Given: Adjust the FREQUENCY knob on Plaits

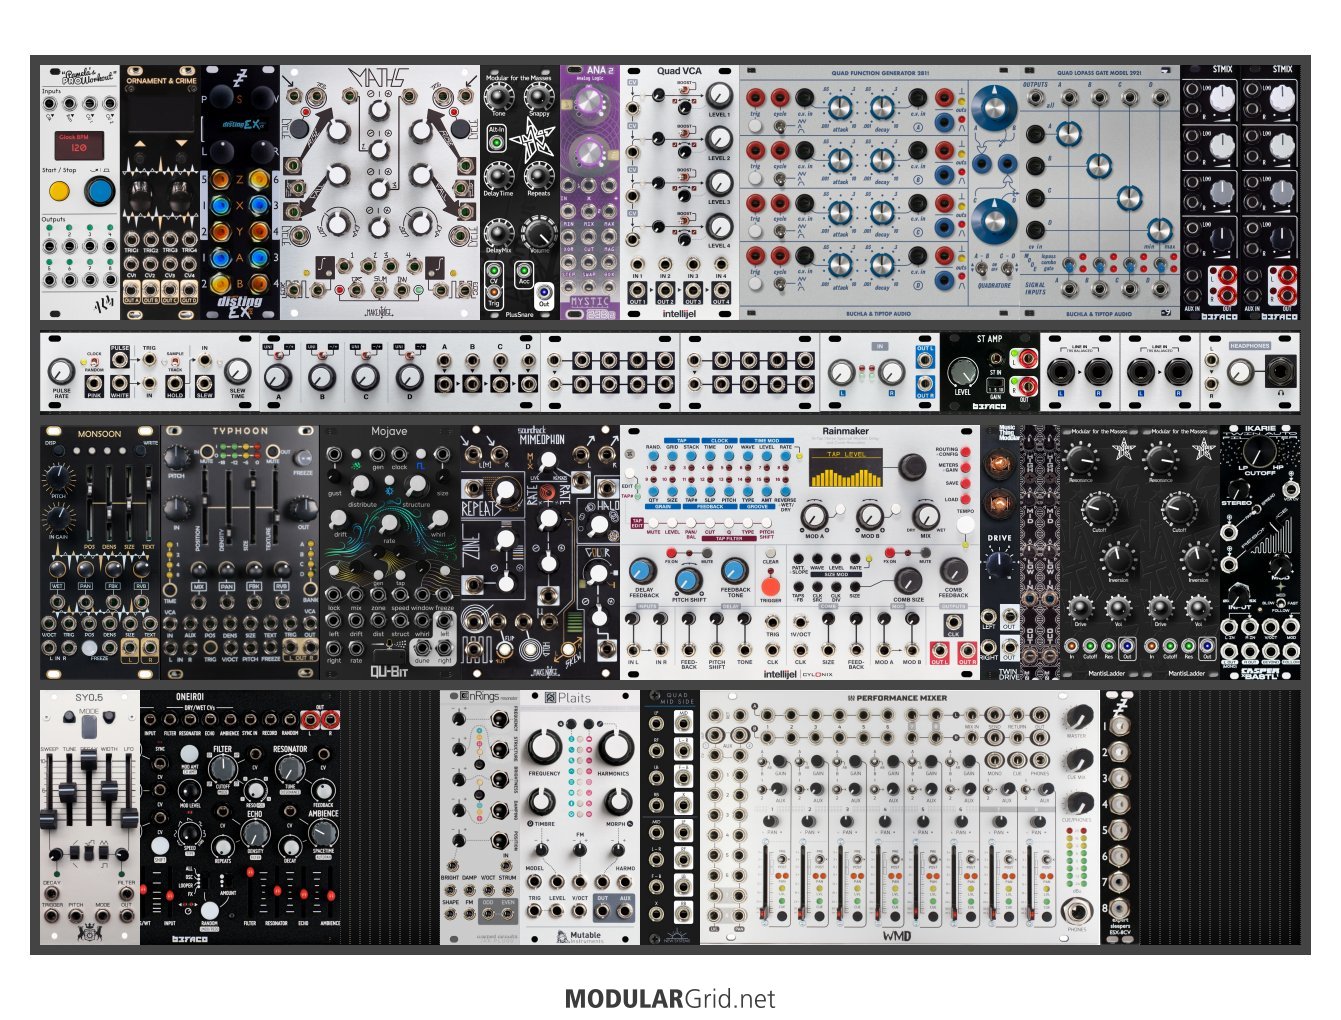Looking at the screenshot, I should tap(544, 746).
